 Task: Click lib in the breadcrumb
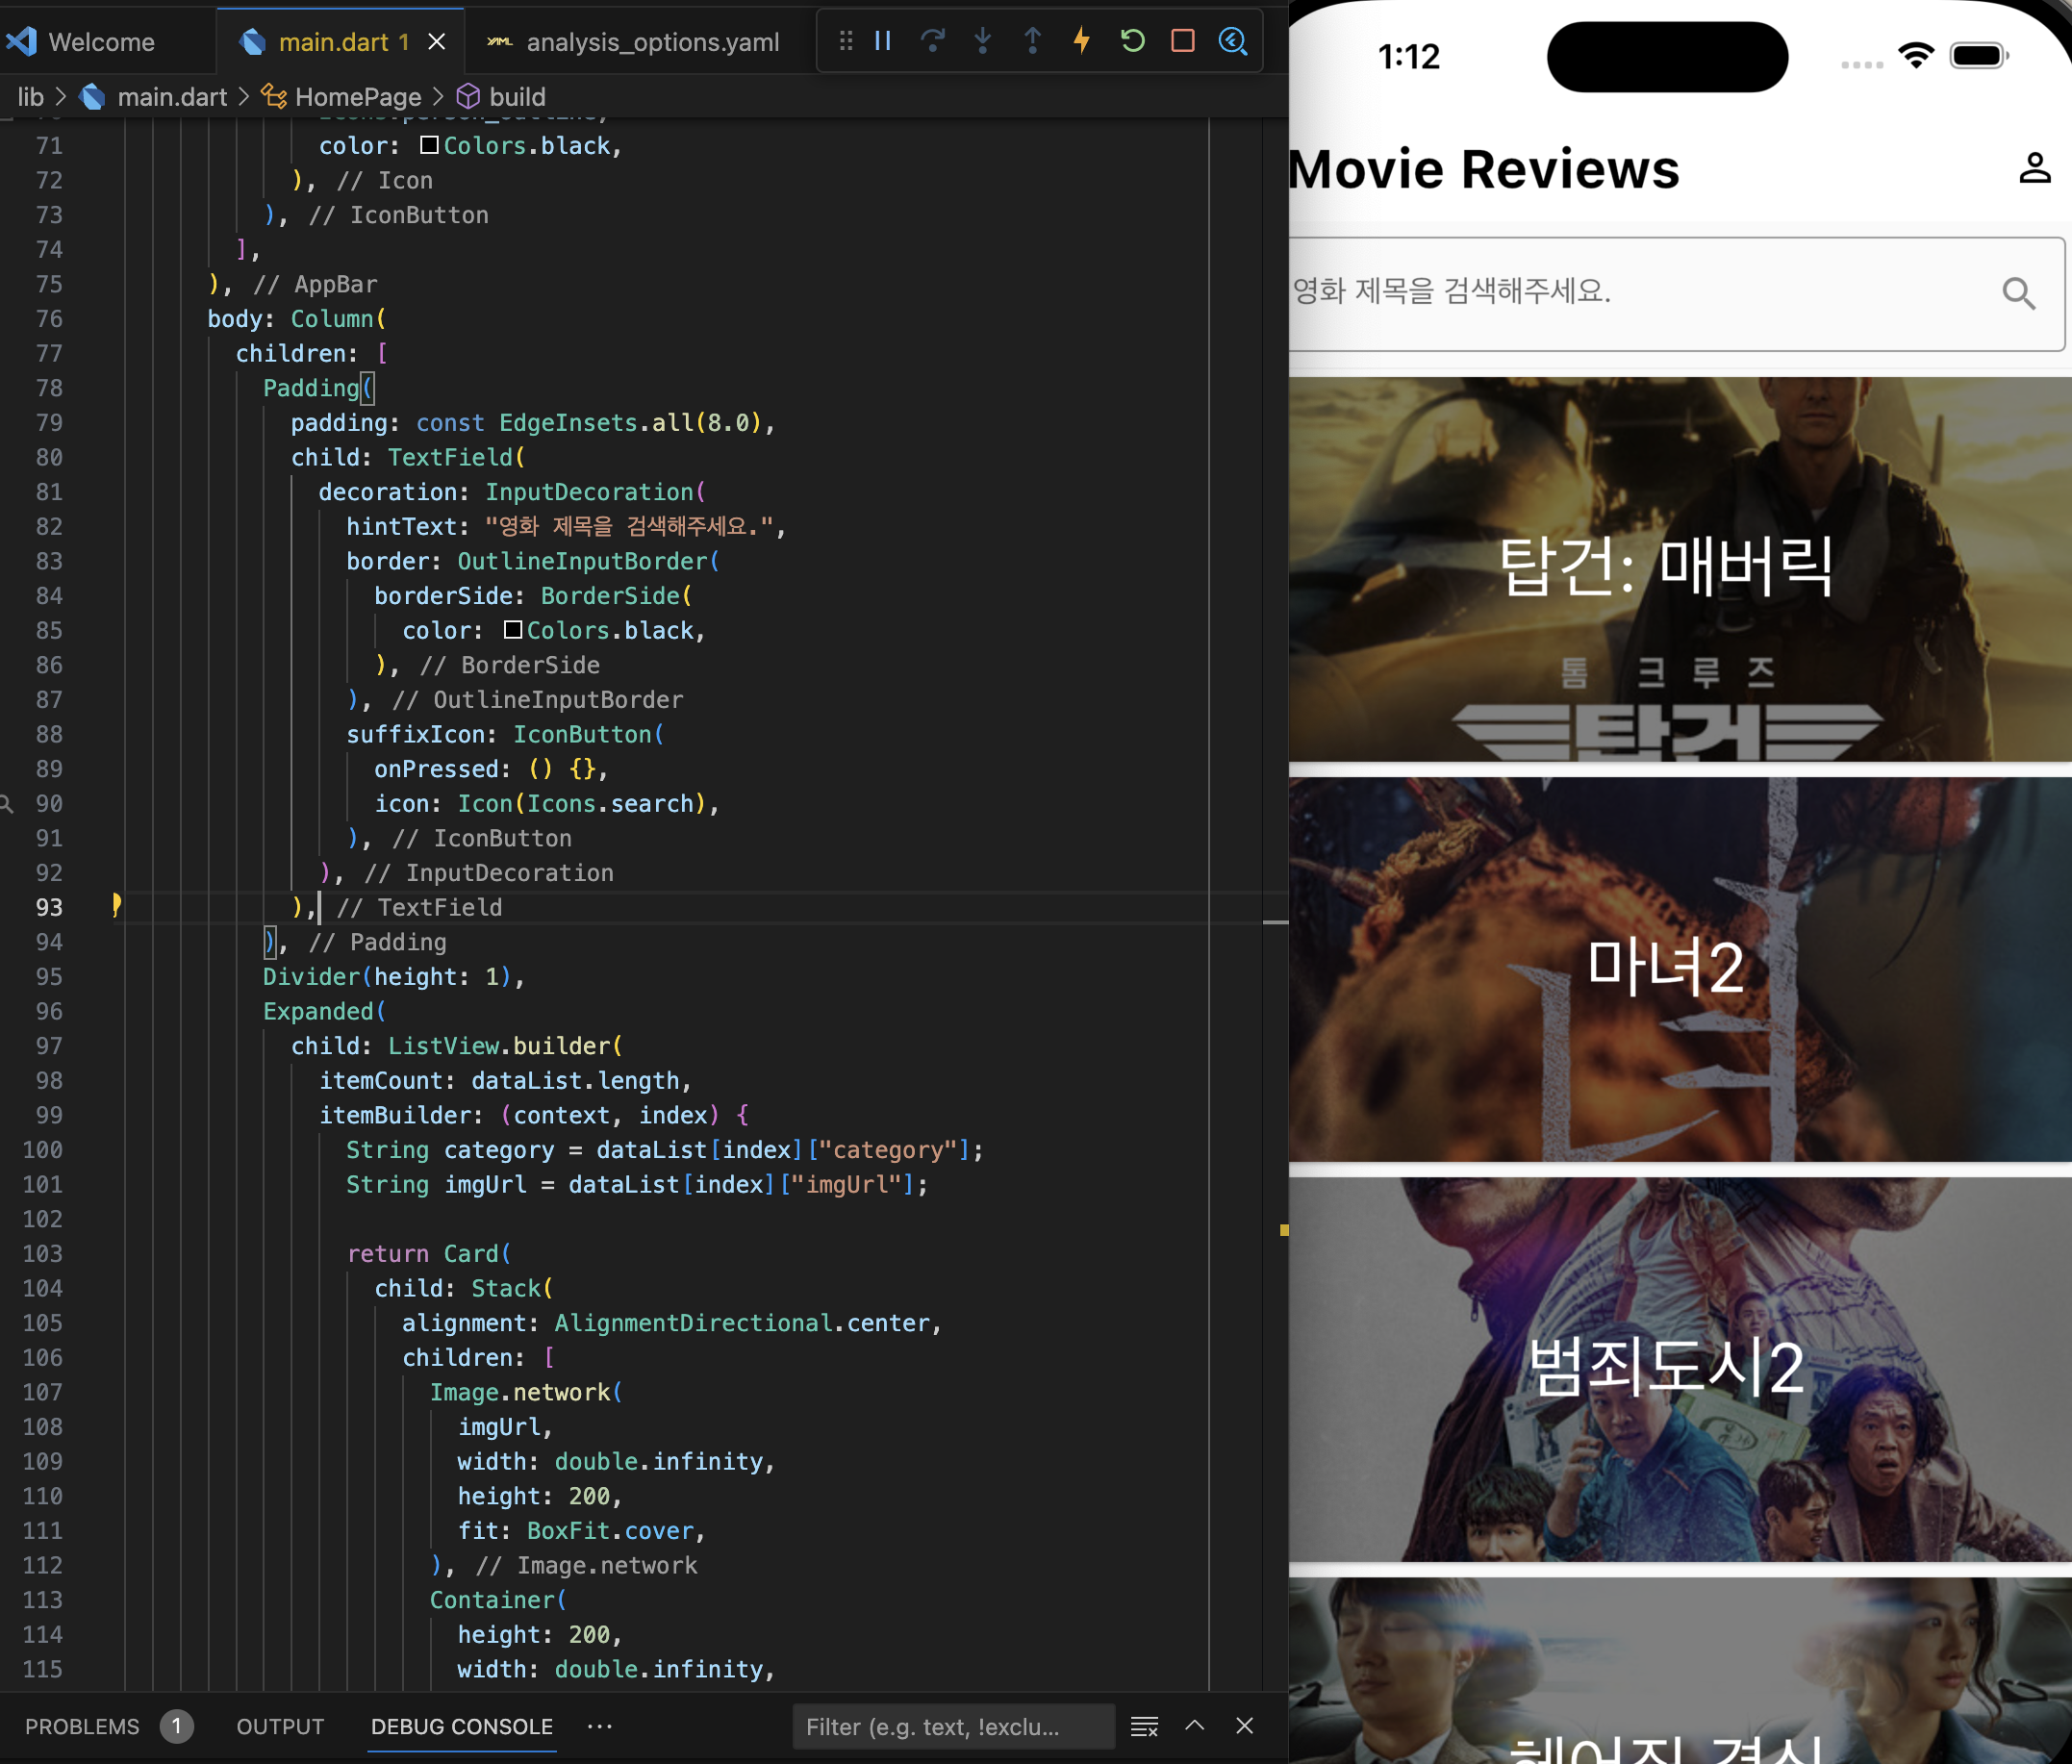click(x=31, y=97)
